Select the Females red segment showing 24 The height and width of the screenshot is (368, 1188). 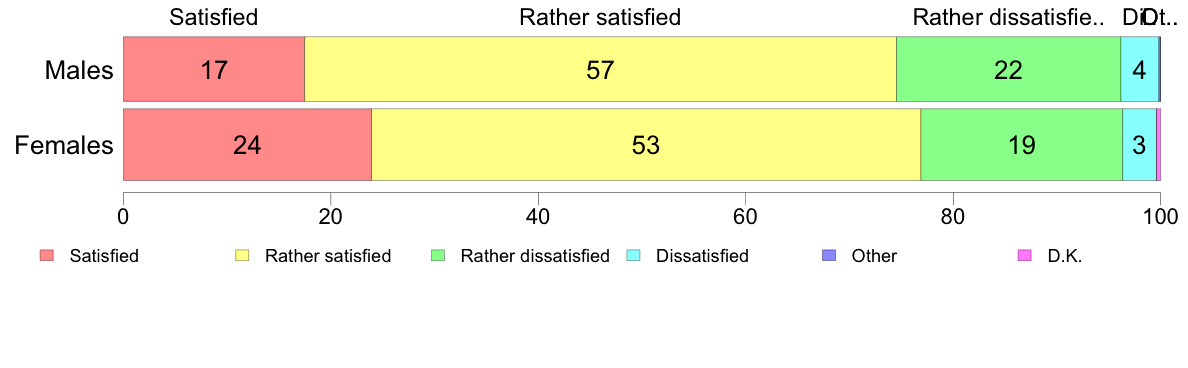point(248,145)
